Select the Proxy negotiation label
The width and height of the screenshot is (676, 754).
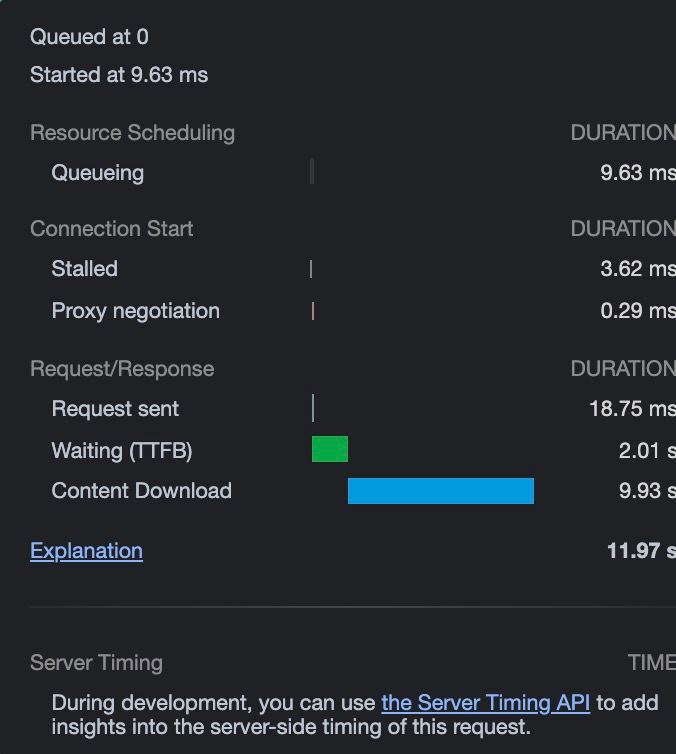click(x=136, y=311)
